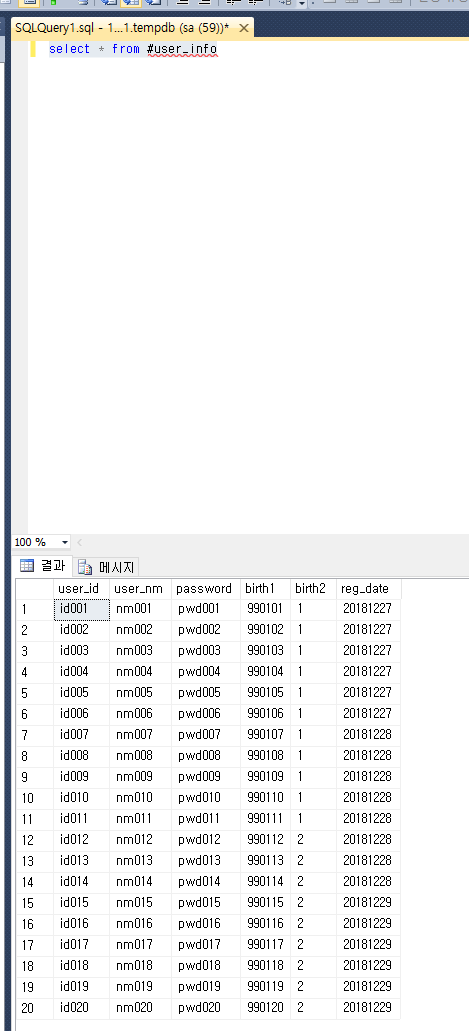
Task: Switch to the 결과 results tab
Action: pyautogui.click(x=43, y=565)
